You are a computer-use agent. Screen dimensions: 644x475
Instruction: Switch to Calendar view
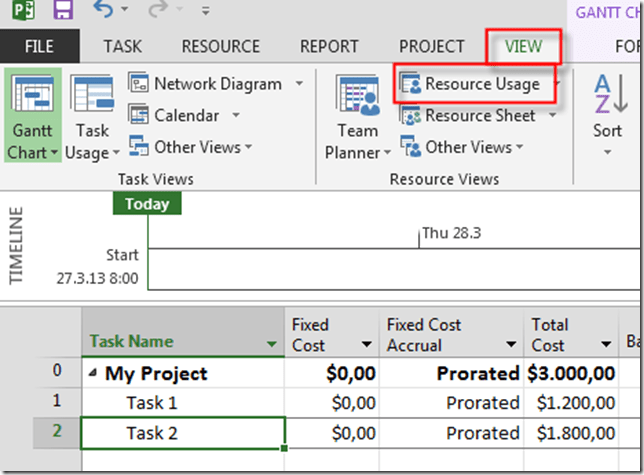point(188,115)
